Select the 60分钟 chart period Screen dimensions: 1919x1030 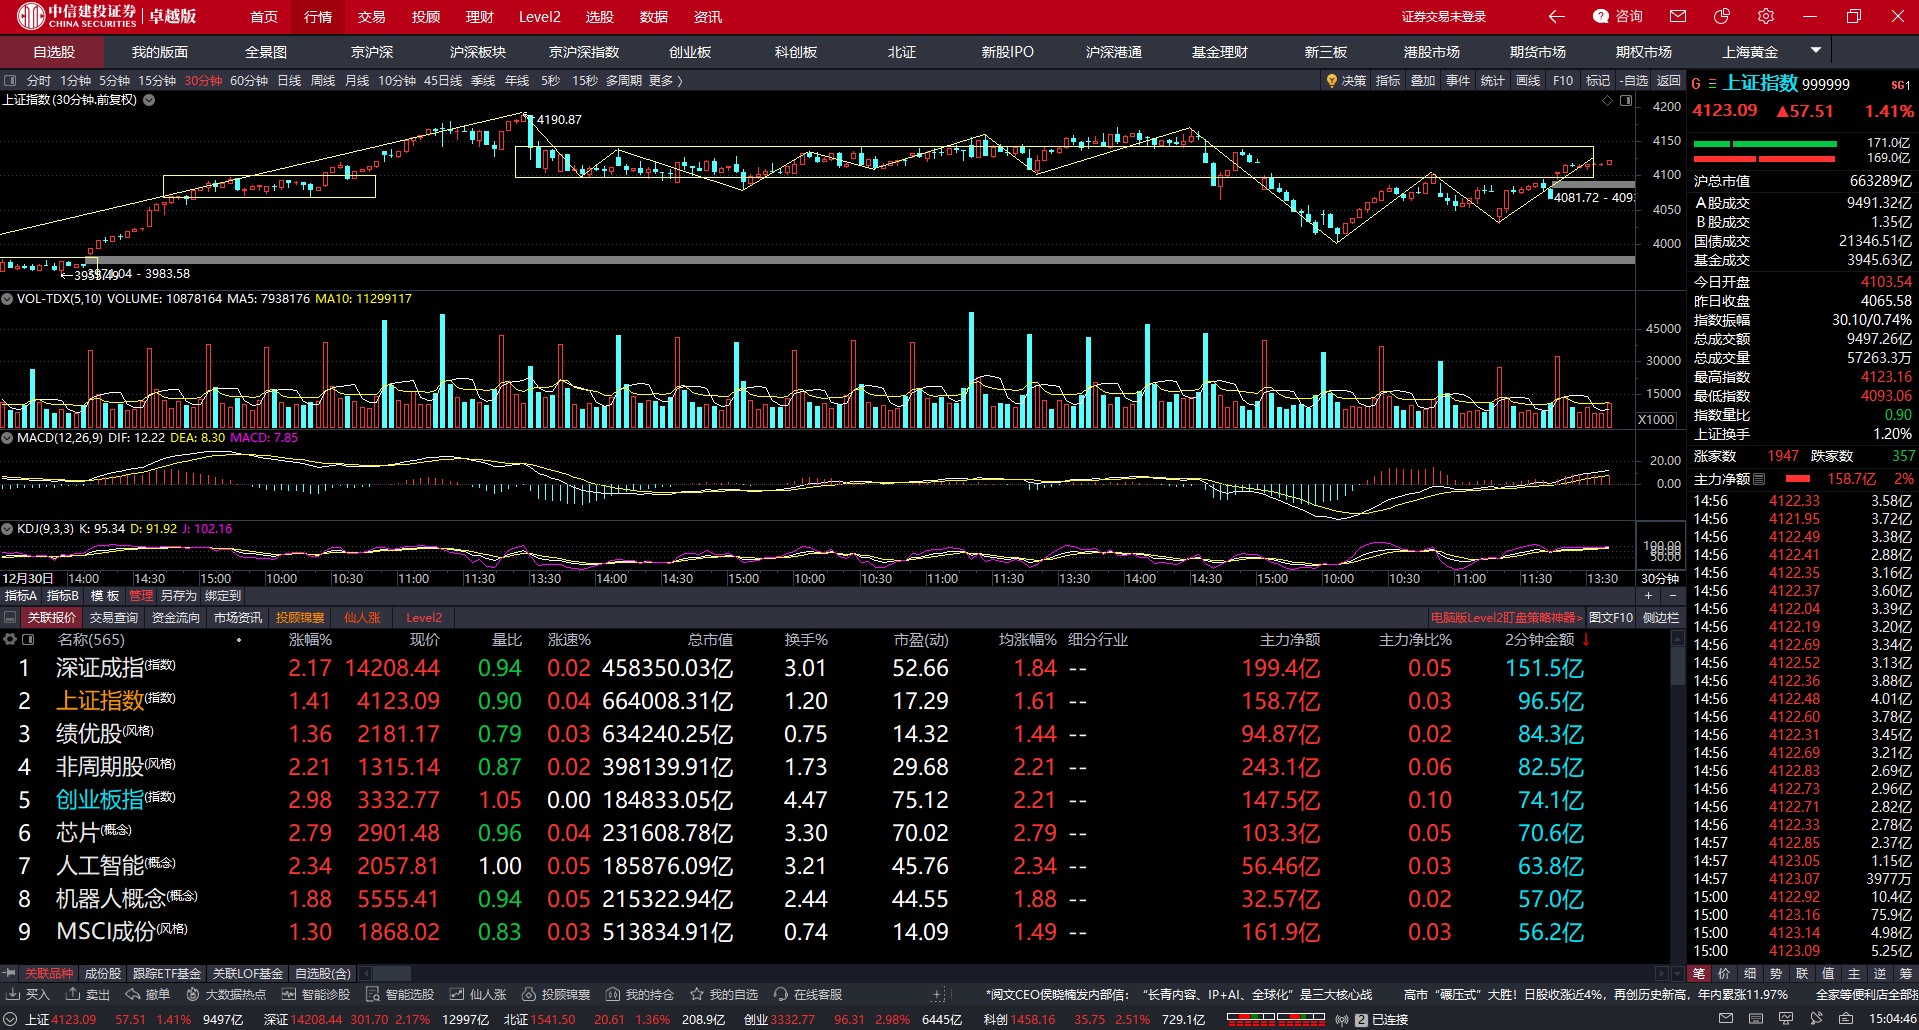[x=249, y=81]
